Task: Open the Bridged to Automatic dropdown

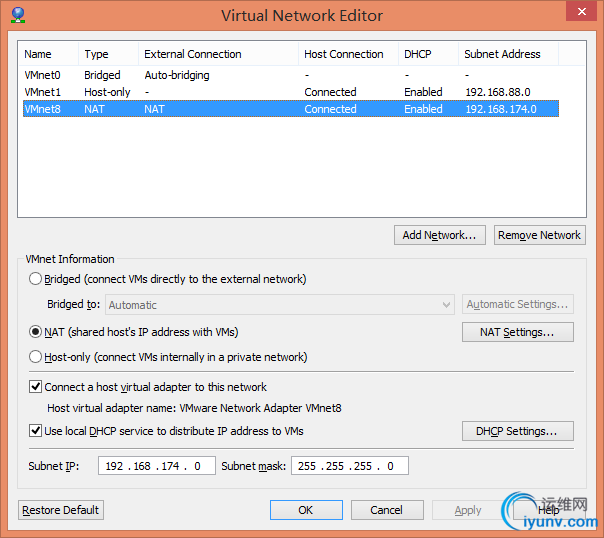Action: tap(280, 305)
